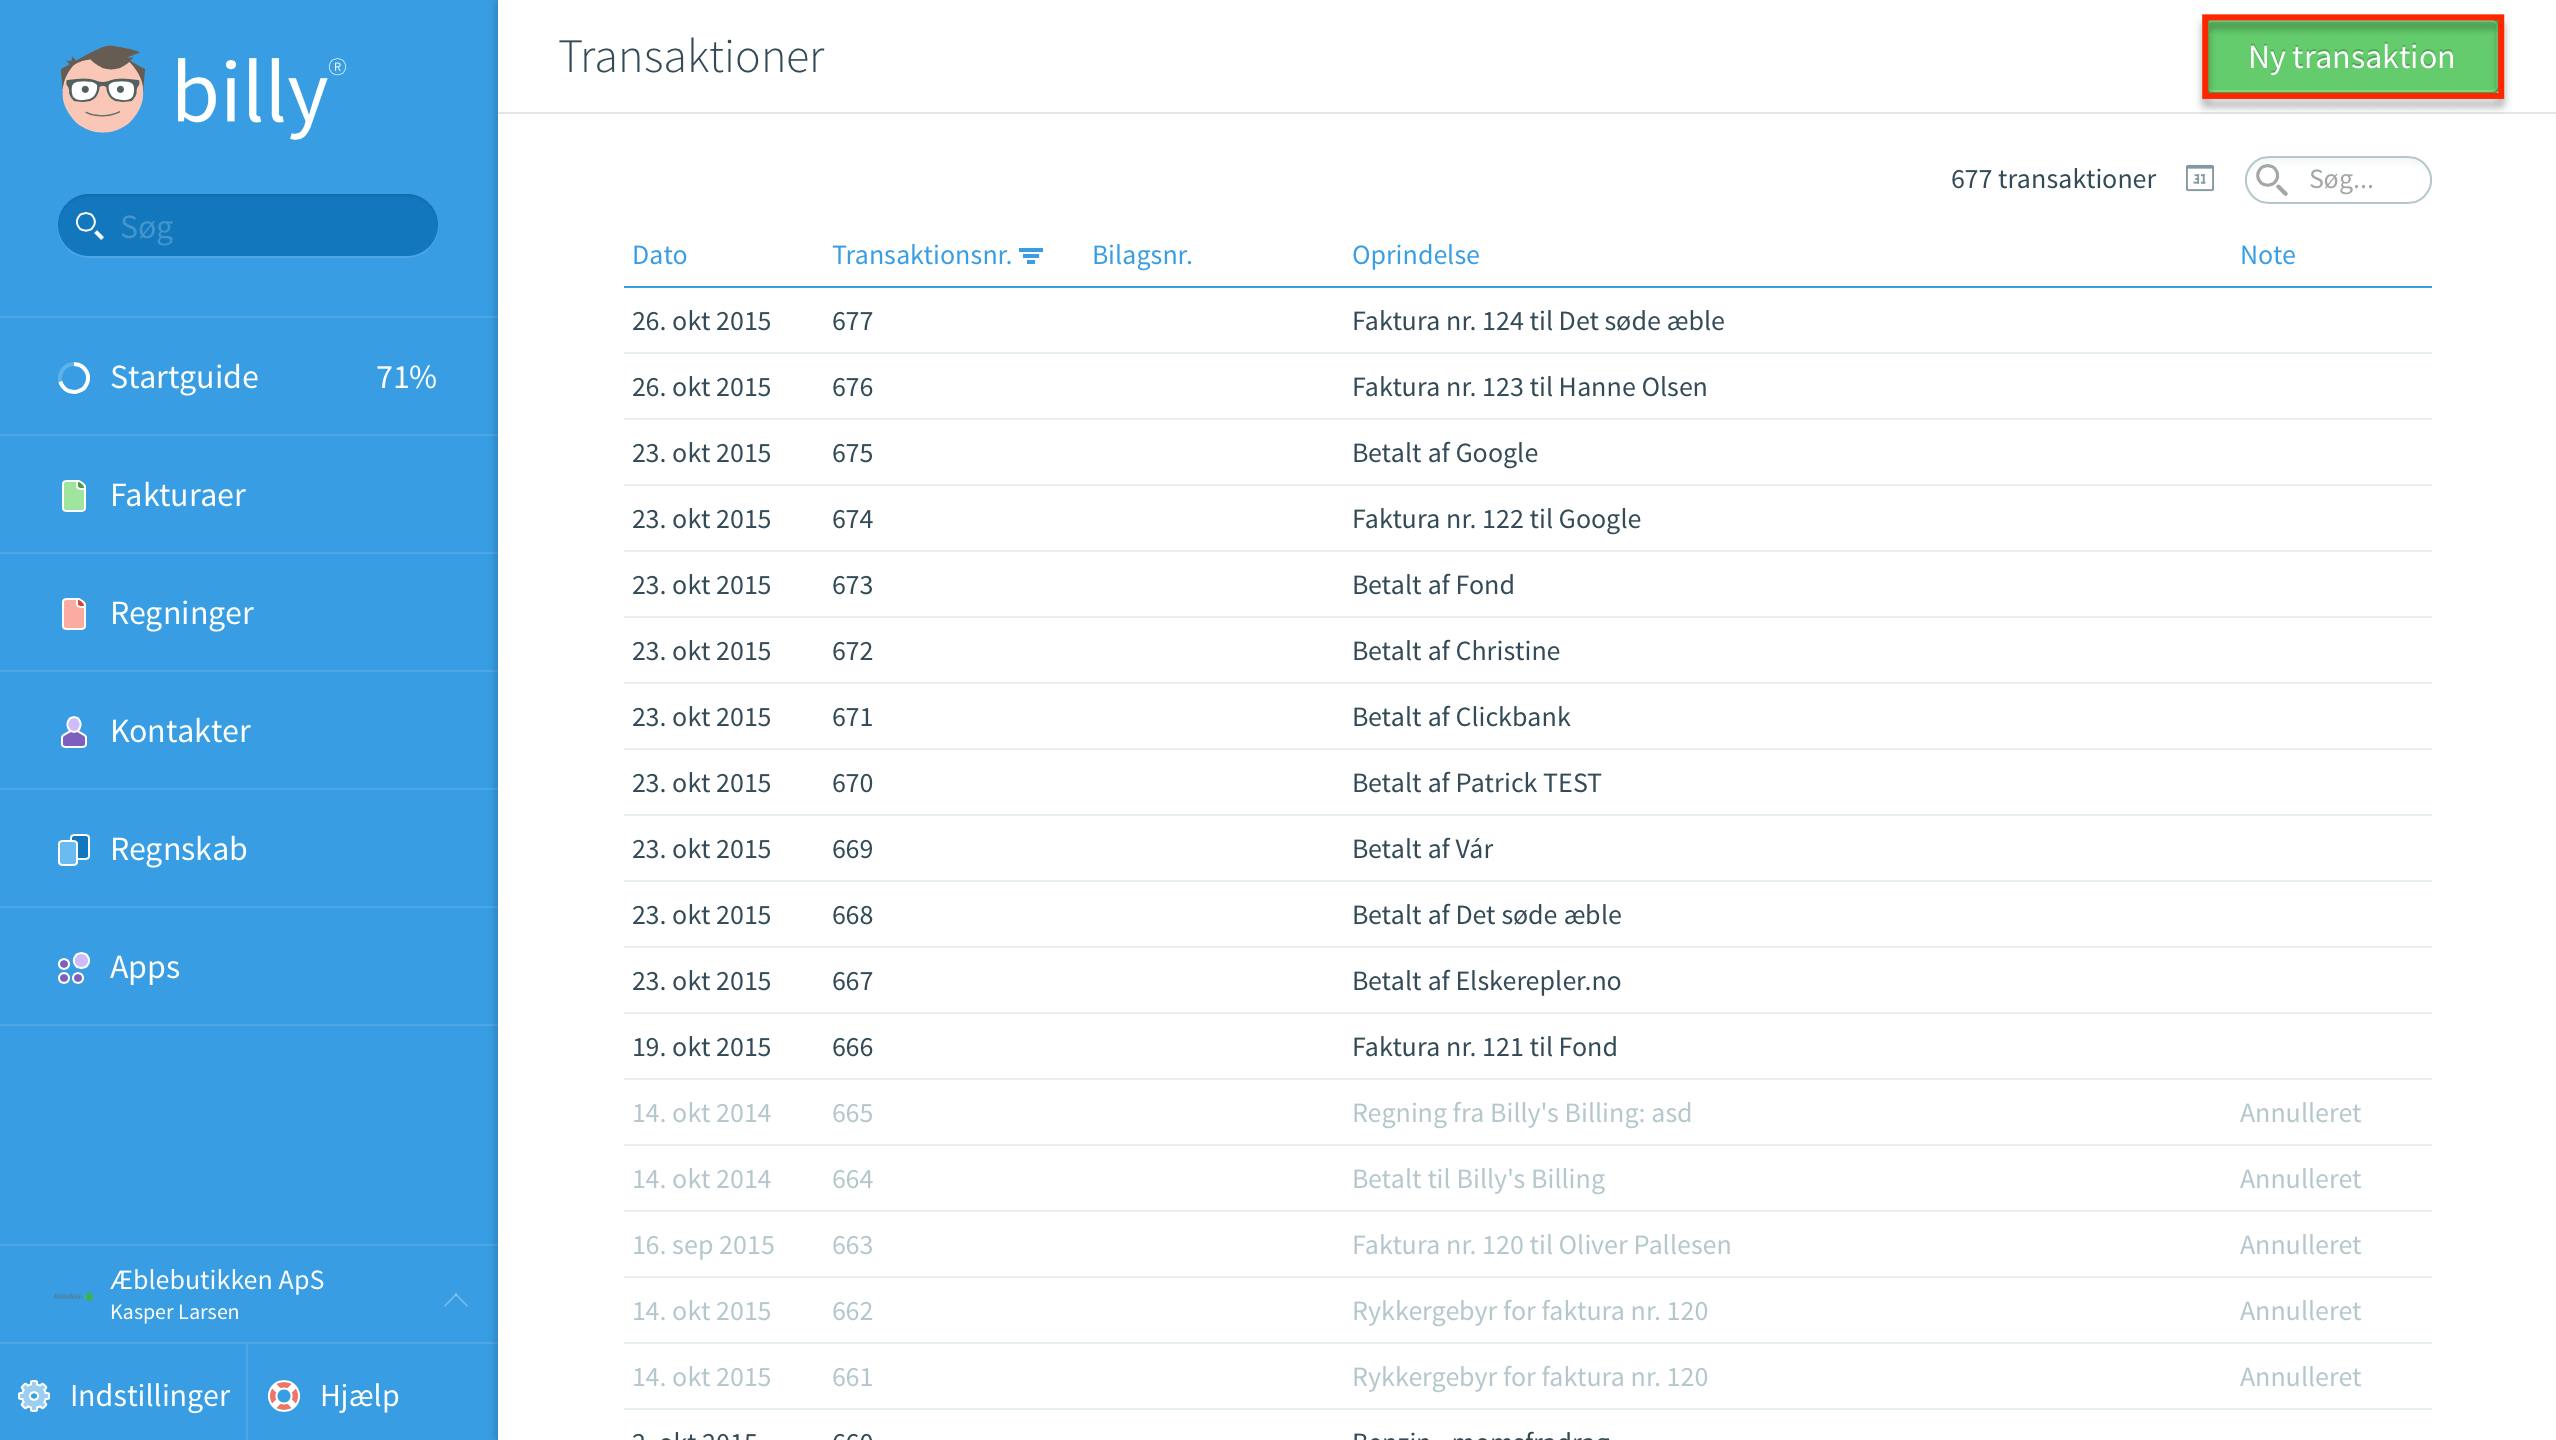
Task: Open cancelled Betalt til Billy's Billing
Action: [x=1528, y=1179]
